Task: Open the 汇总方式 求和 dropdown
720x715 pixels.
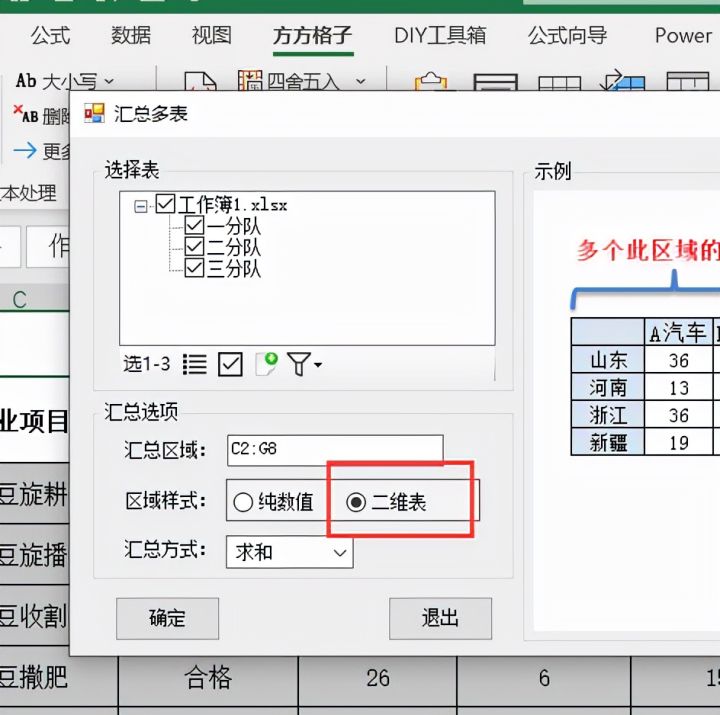Action: (290, 552)
